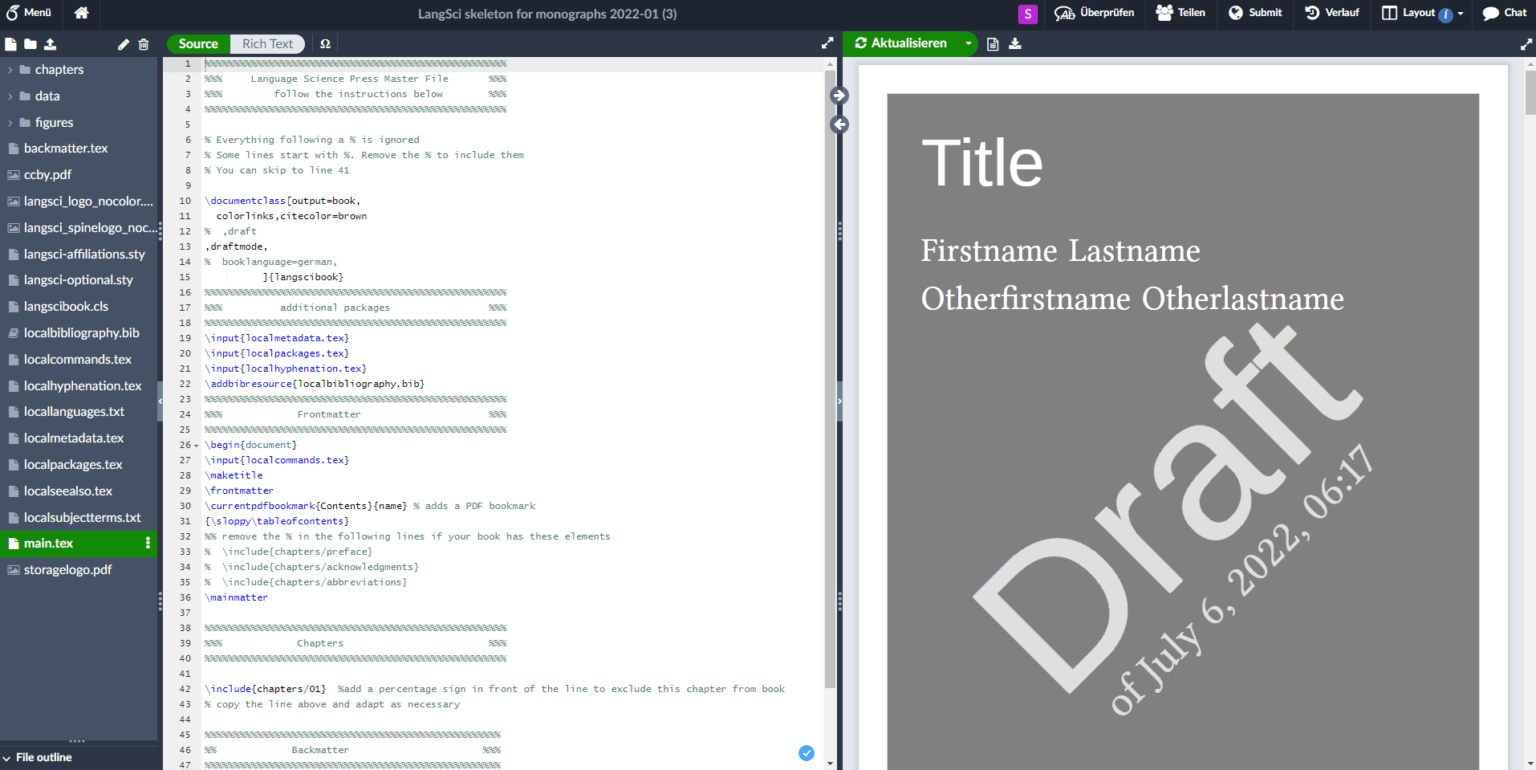Open localmetadata.tex in the file tree
Viewport: 1536px width, 770px height.
[x=74, y=438]
